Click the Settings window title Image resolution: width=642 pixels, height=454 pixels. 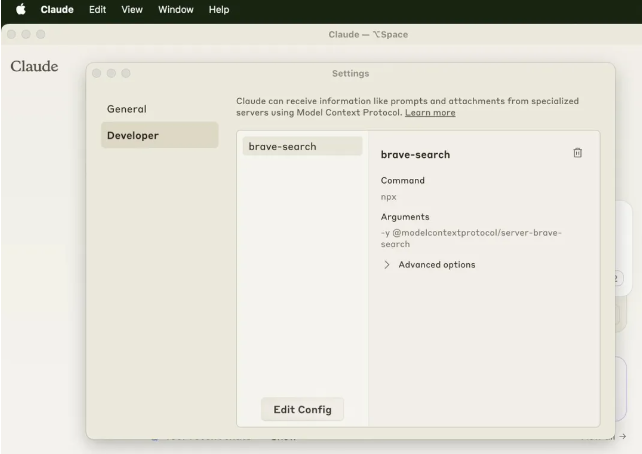[x=350, y=73]
